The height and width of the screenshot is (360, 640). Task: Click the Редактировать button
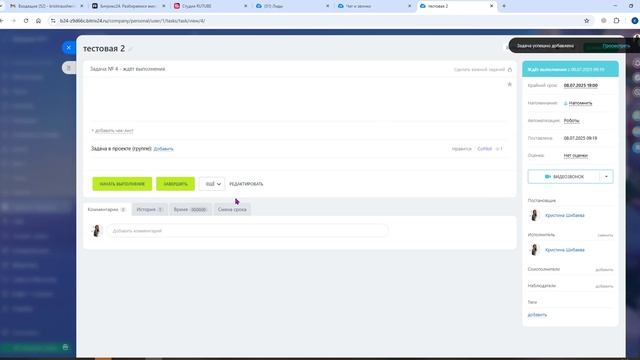[x=246, y=184]
